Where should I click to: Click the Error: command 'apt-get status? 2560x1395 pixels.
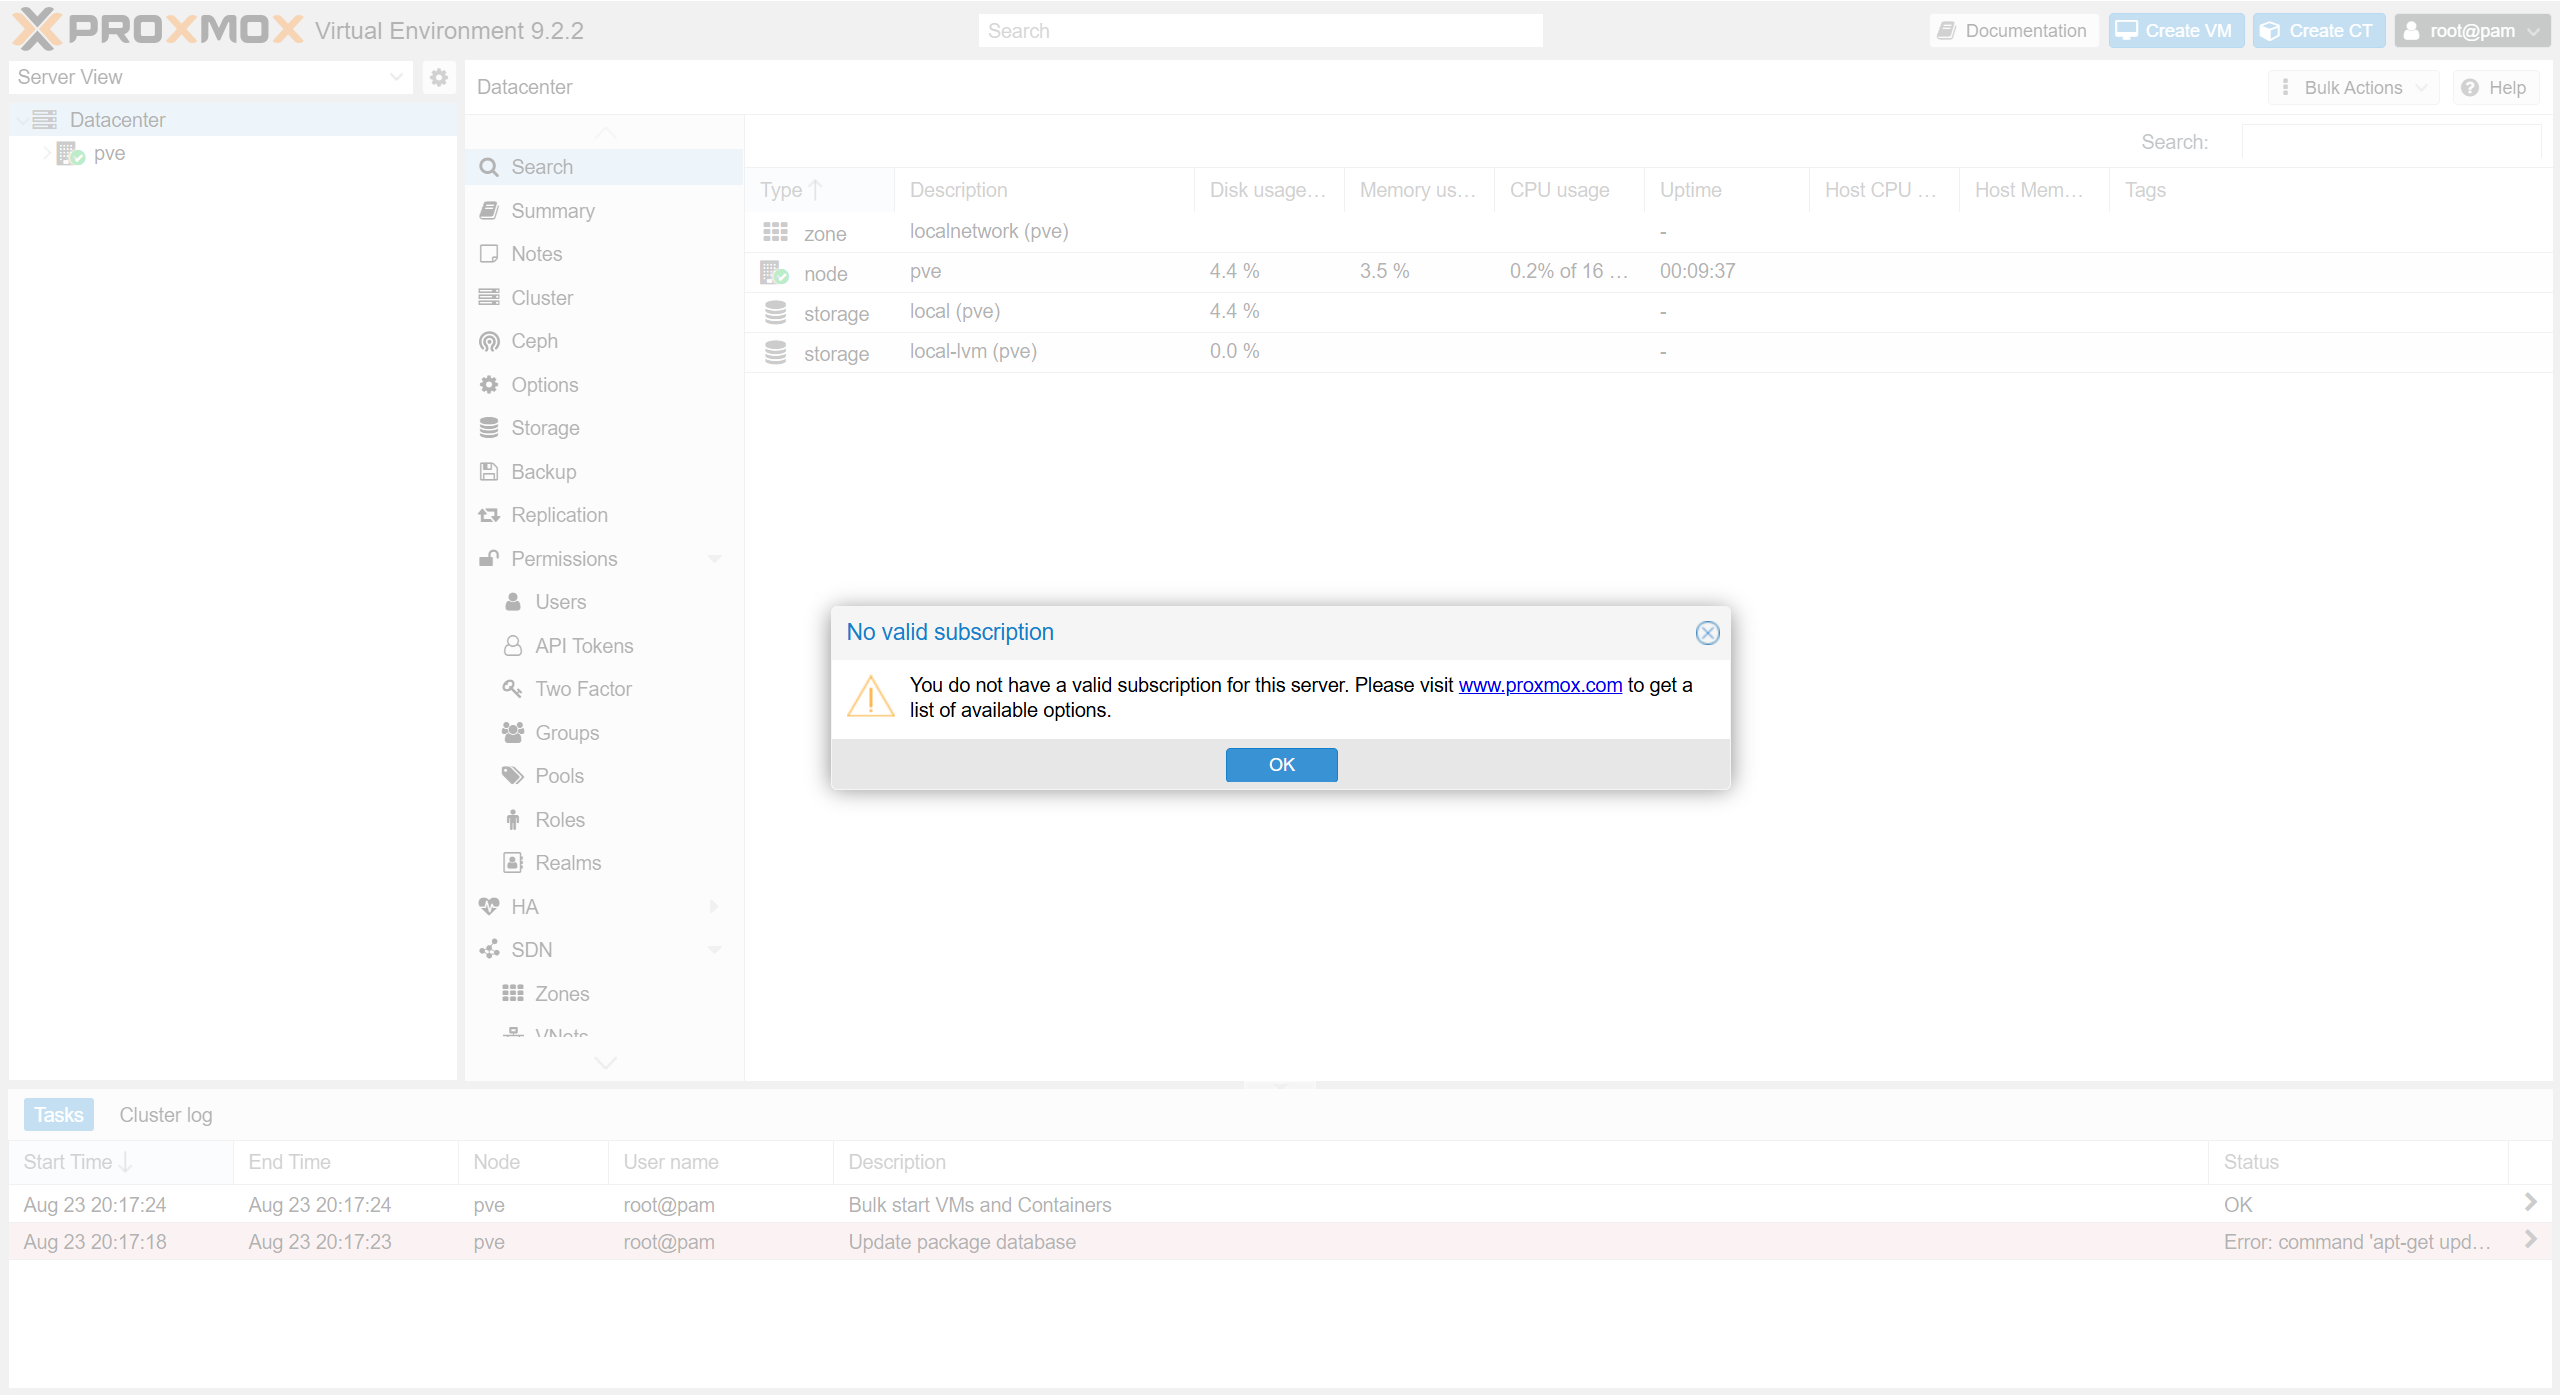[x=2357, y=1242]
